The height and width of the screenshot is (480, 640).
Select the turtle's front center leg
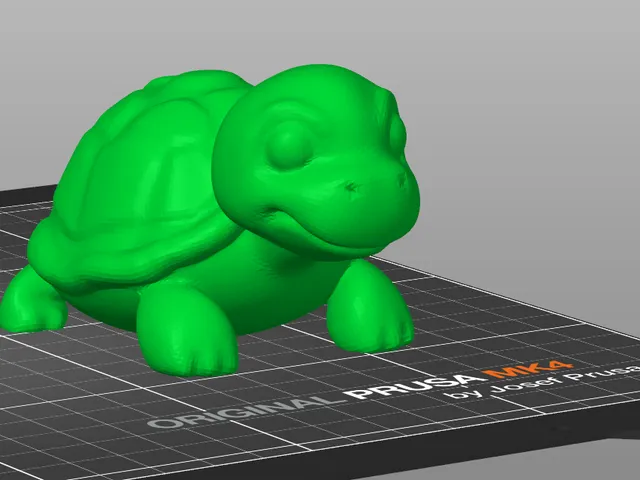tap(188, 329)
